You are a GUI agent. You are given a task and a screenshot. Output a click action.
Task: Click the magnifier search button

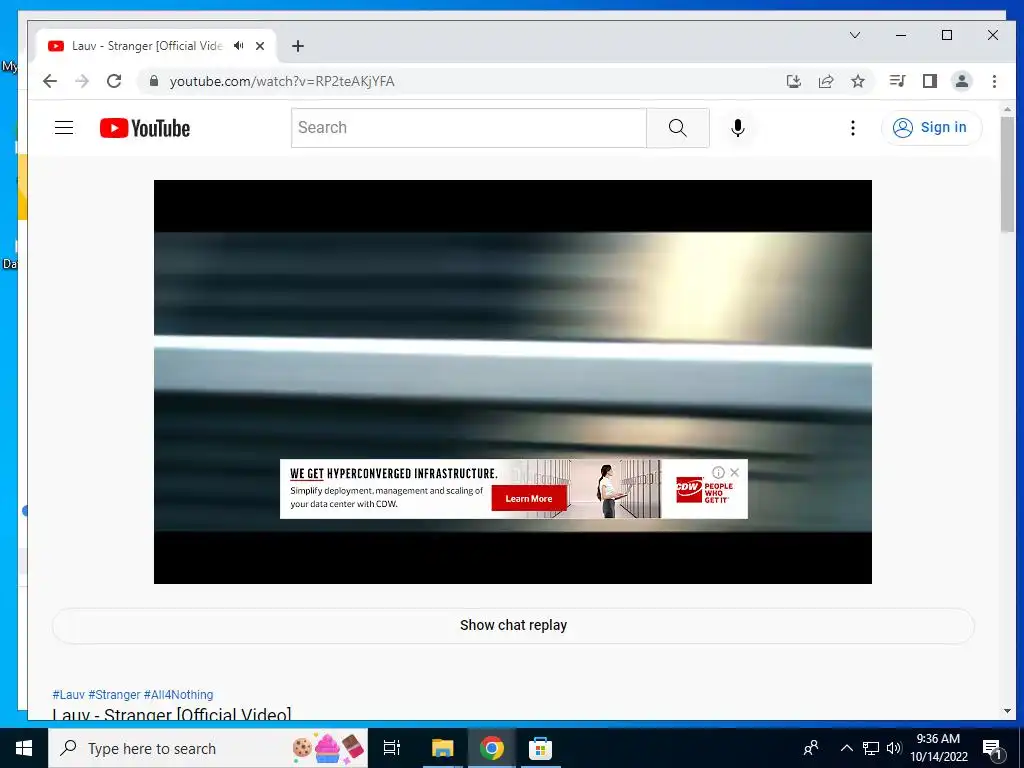tap(678, 128)
